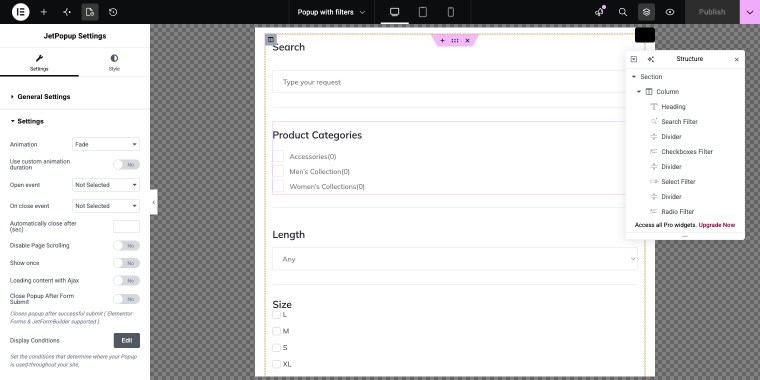Screen dimensions: 760x380
Task: Switch to the Settings tab
Action: tap(39, 63)
